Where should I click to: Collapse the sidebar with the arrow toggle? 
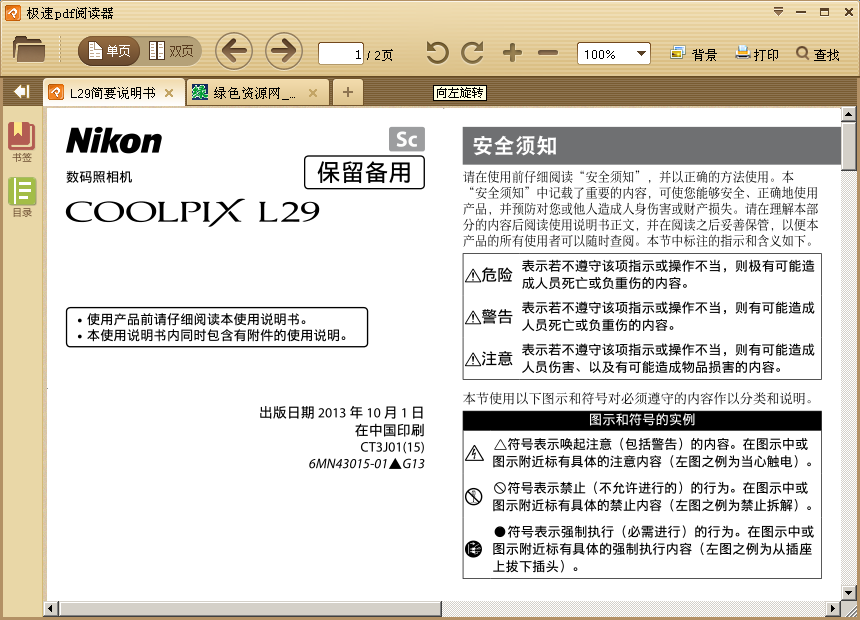(x=20, y=91)
